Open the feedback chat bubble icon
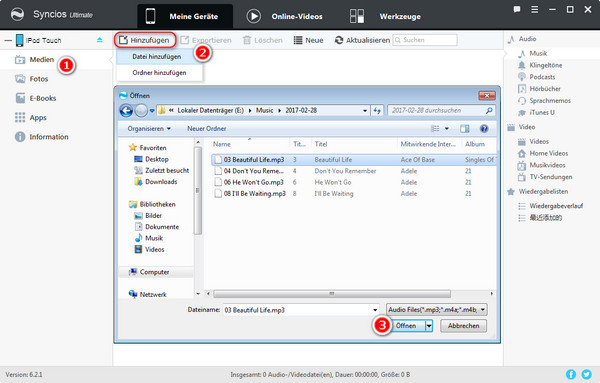Screen dimensions: 600x383 pos(517,10)
